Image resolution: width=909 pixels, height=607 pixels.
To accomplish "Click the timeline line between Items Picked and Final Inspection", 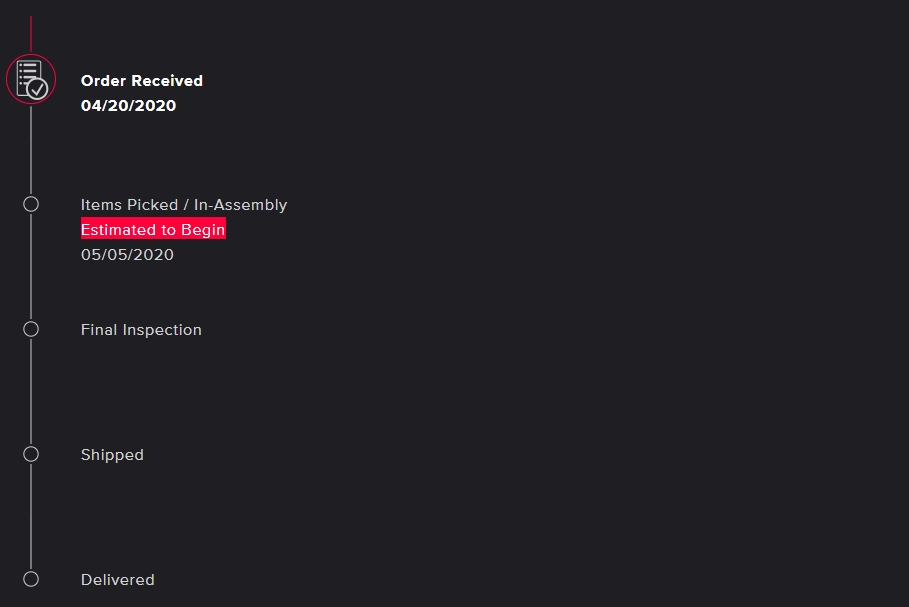I will click(31, 266).
